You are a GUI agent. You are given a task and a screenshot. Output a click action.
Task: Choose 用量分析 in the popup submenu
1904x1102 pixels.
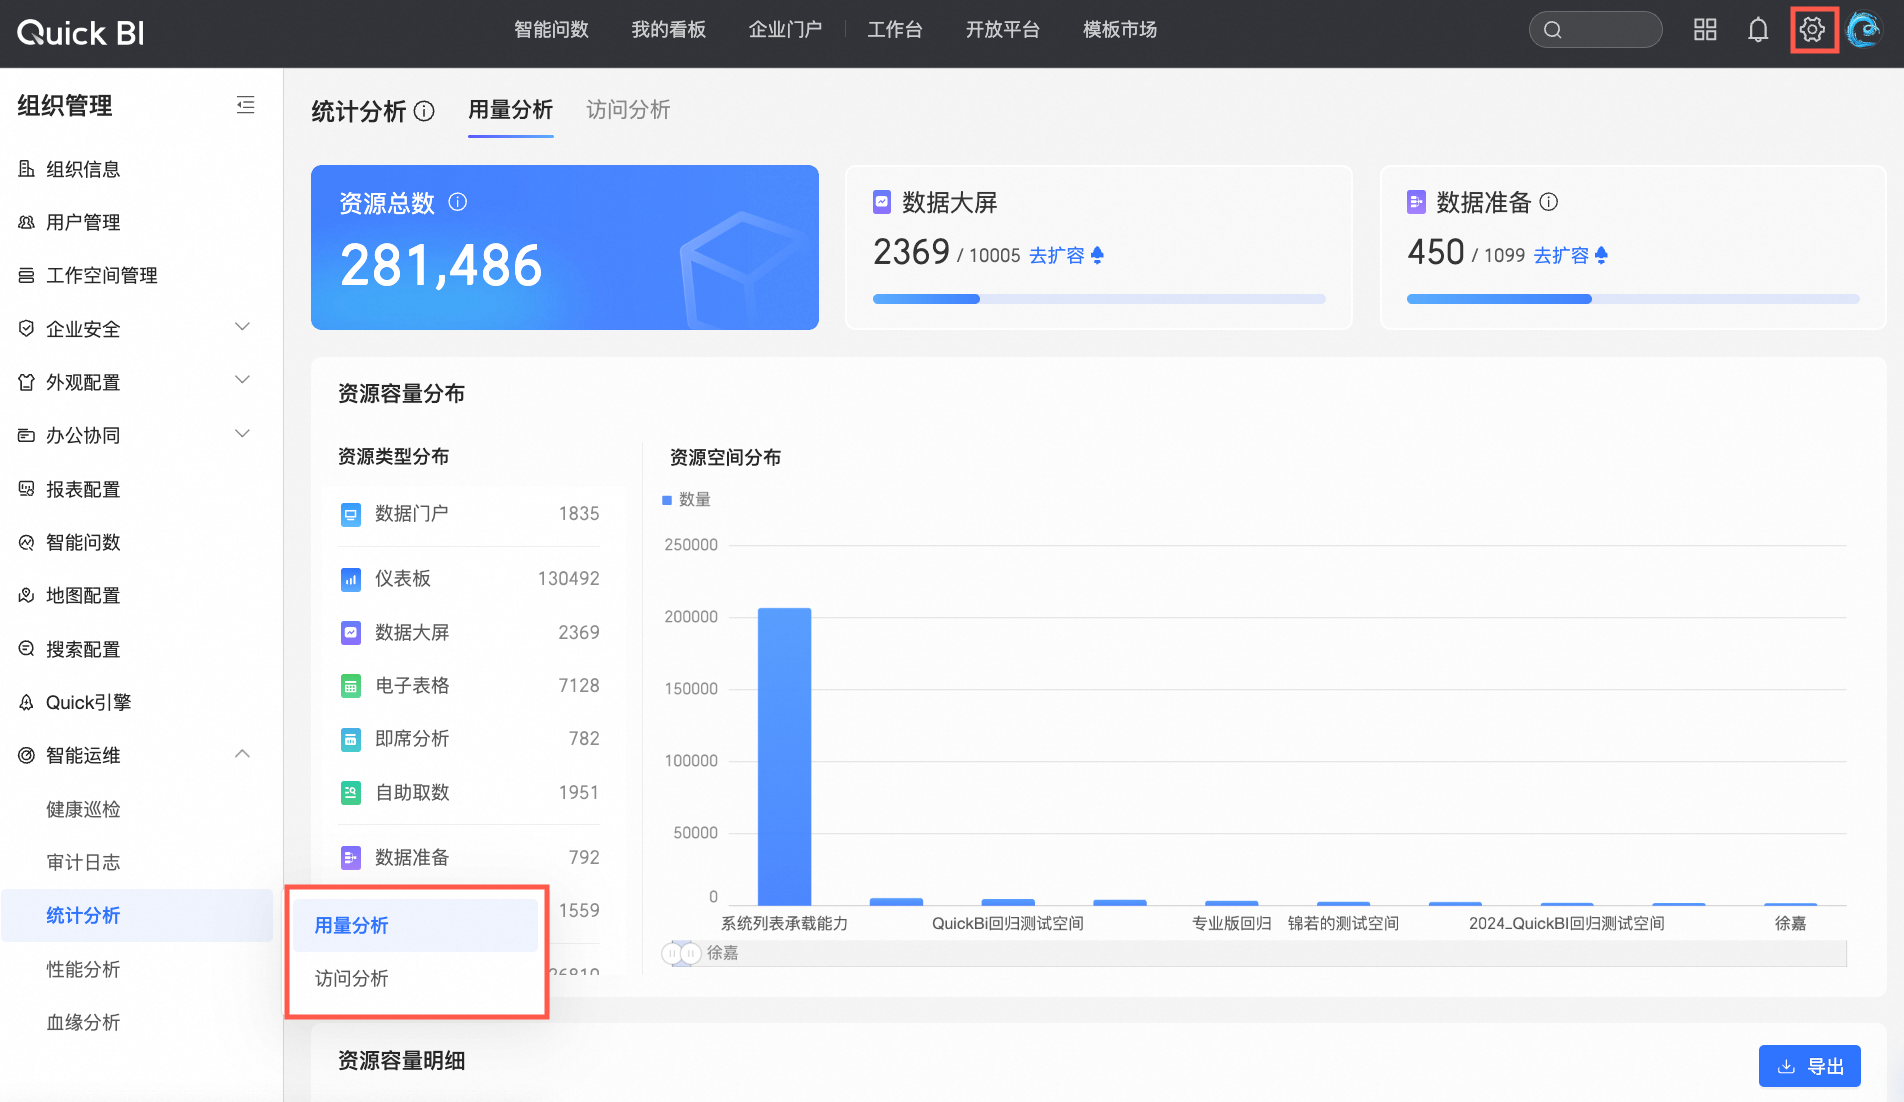tap(415, 925)
